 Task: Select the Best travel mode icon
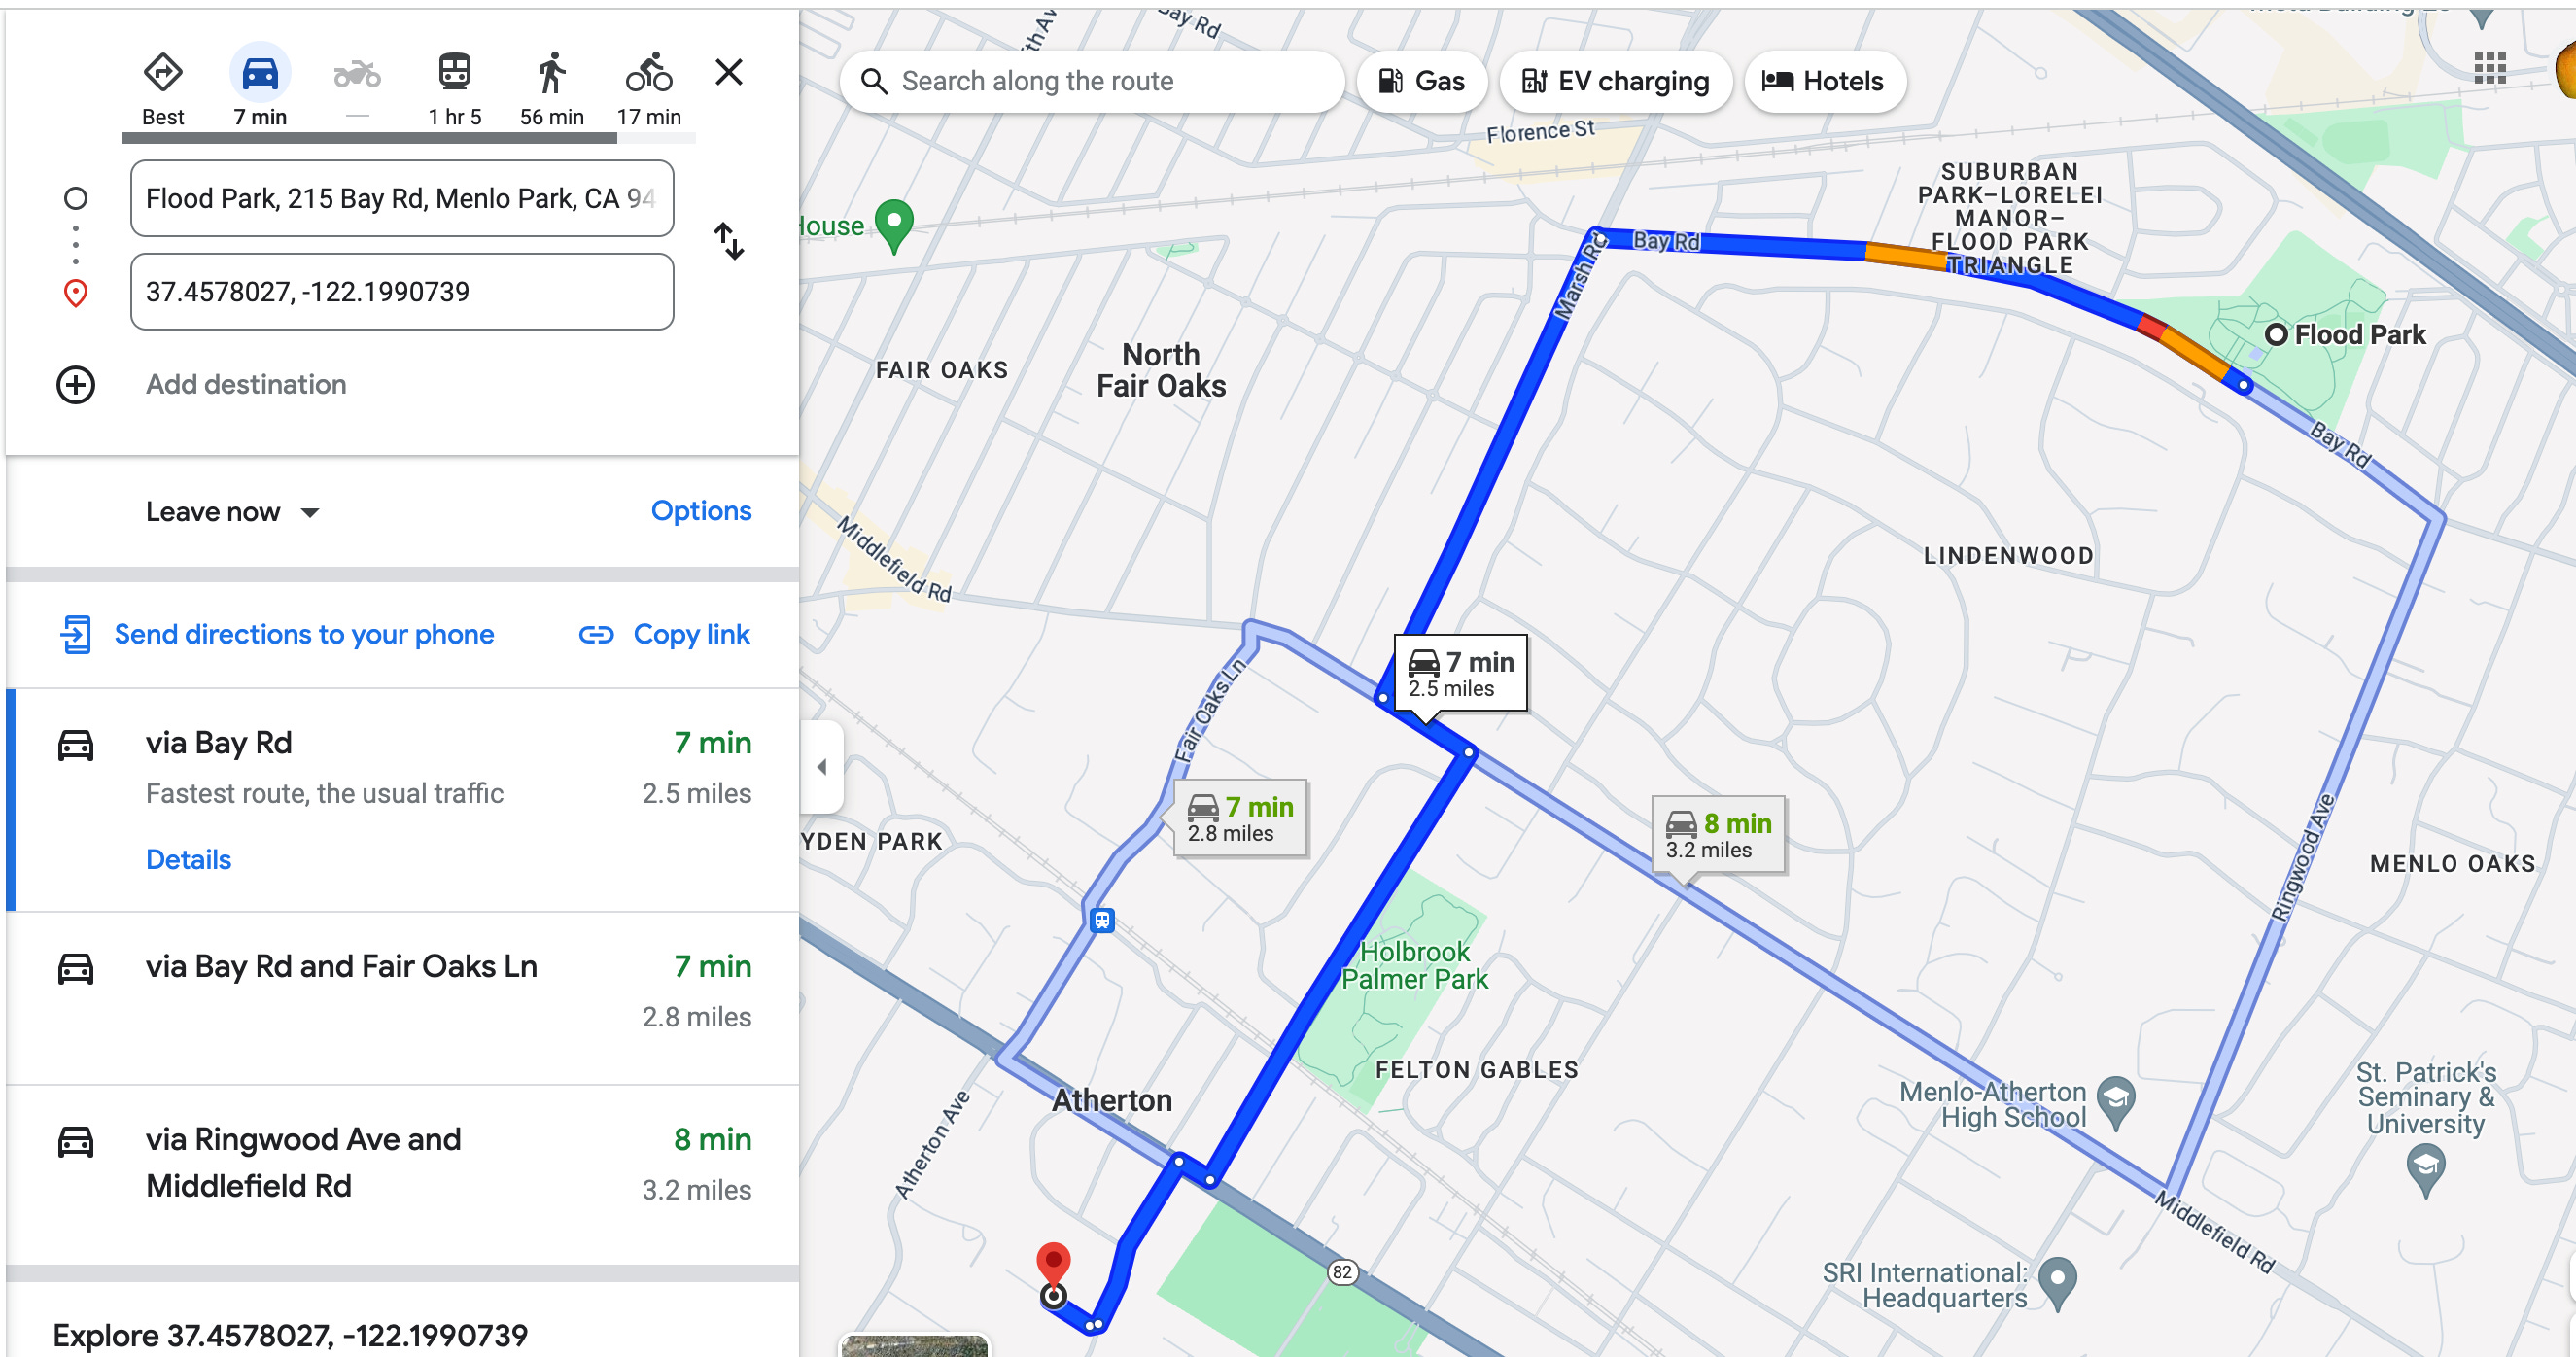(x=162, y=73)
